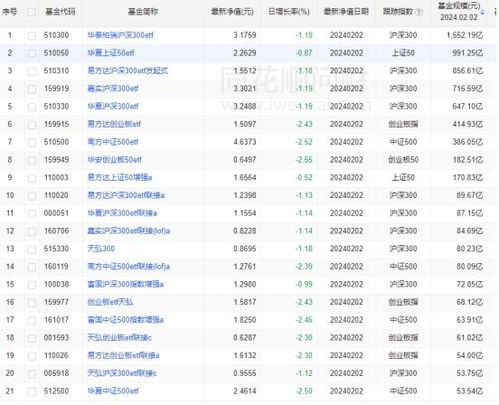Click the fund size 170.83亿 cell
Image resolution: width=499 pixels, height=405 pixels.
[467, 178]
